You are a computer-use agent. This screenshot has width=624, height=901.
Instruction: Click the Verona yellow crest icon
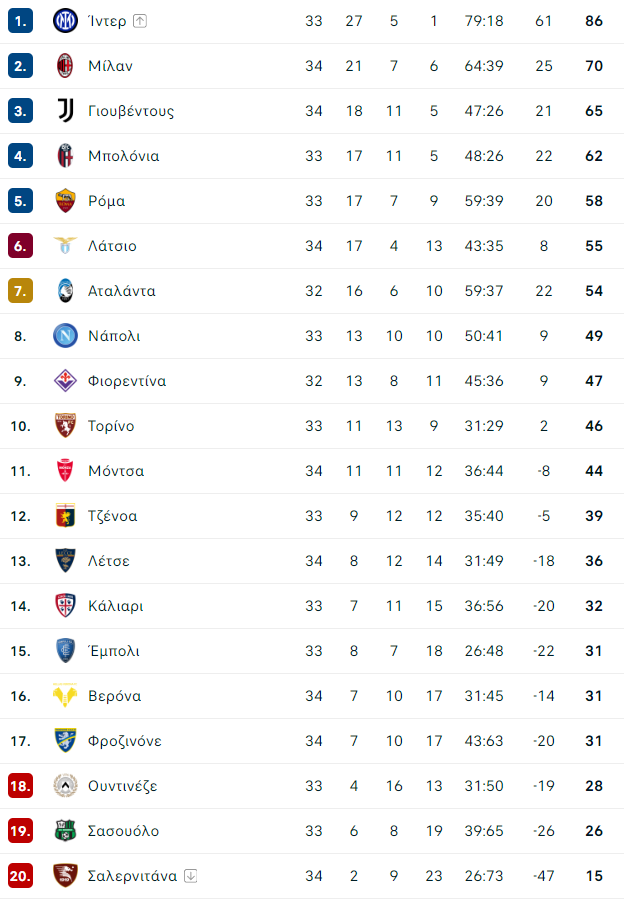[x=66, y=696]
